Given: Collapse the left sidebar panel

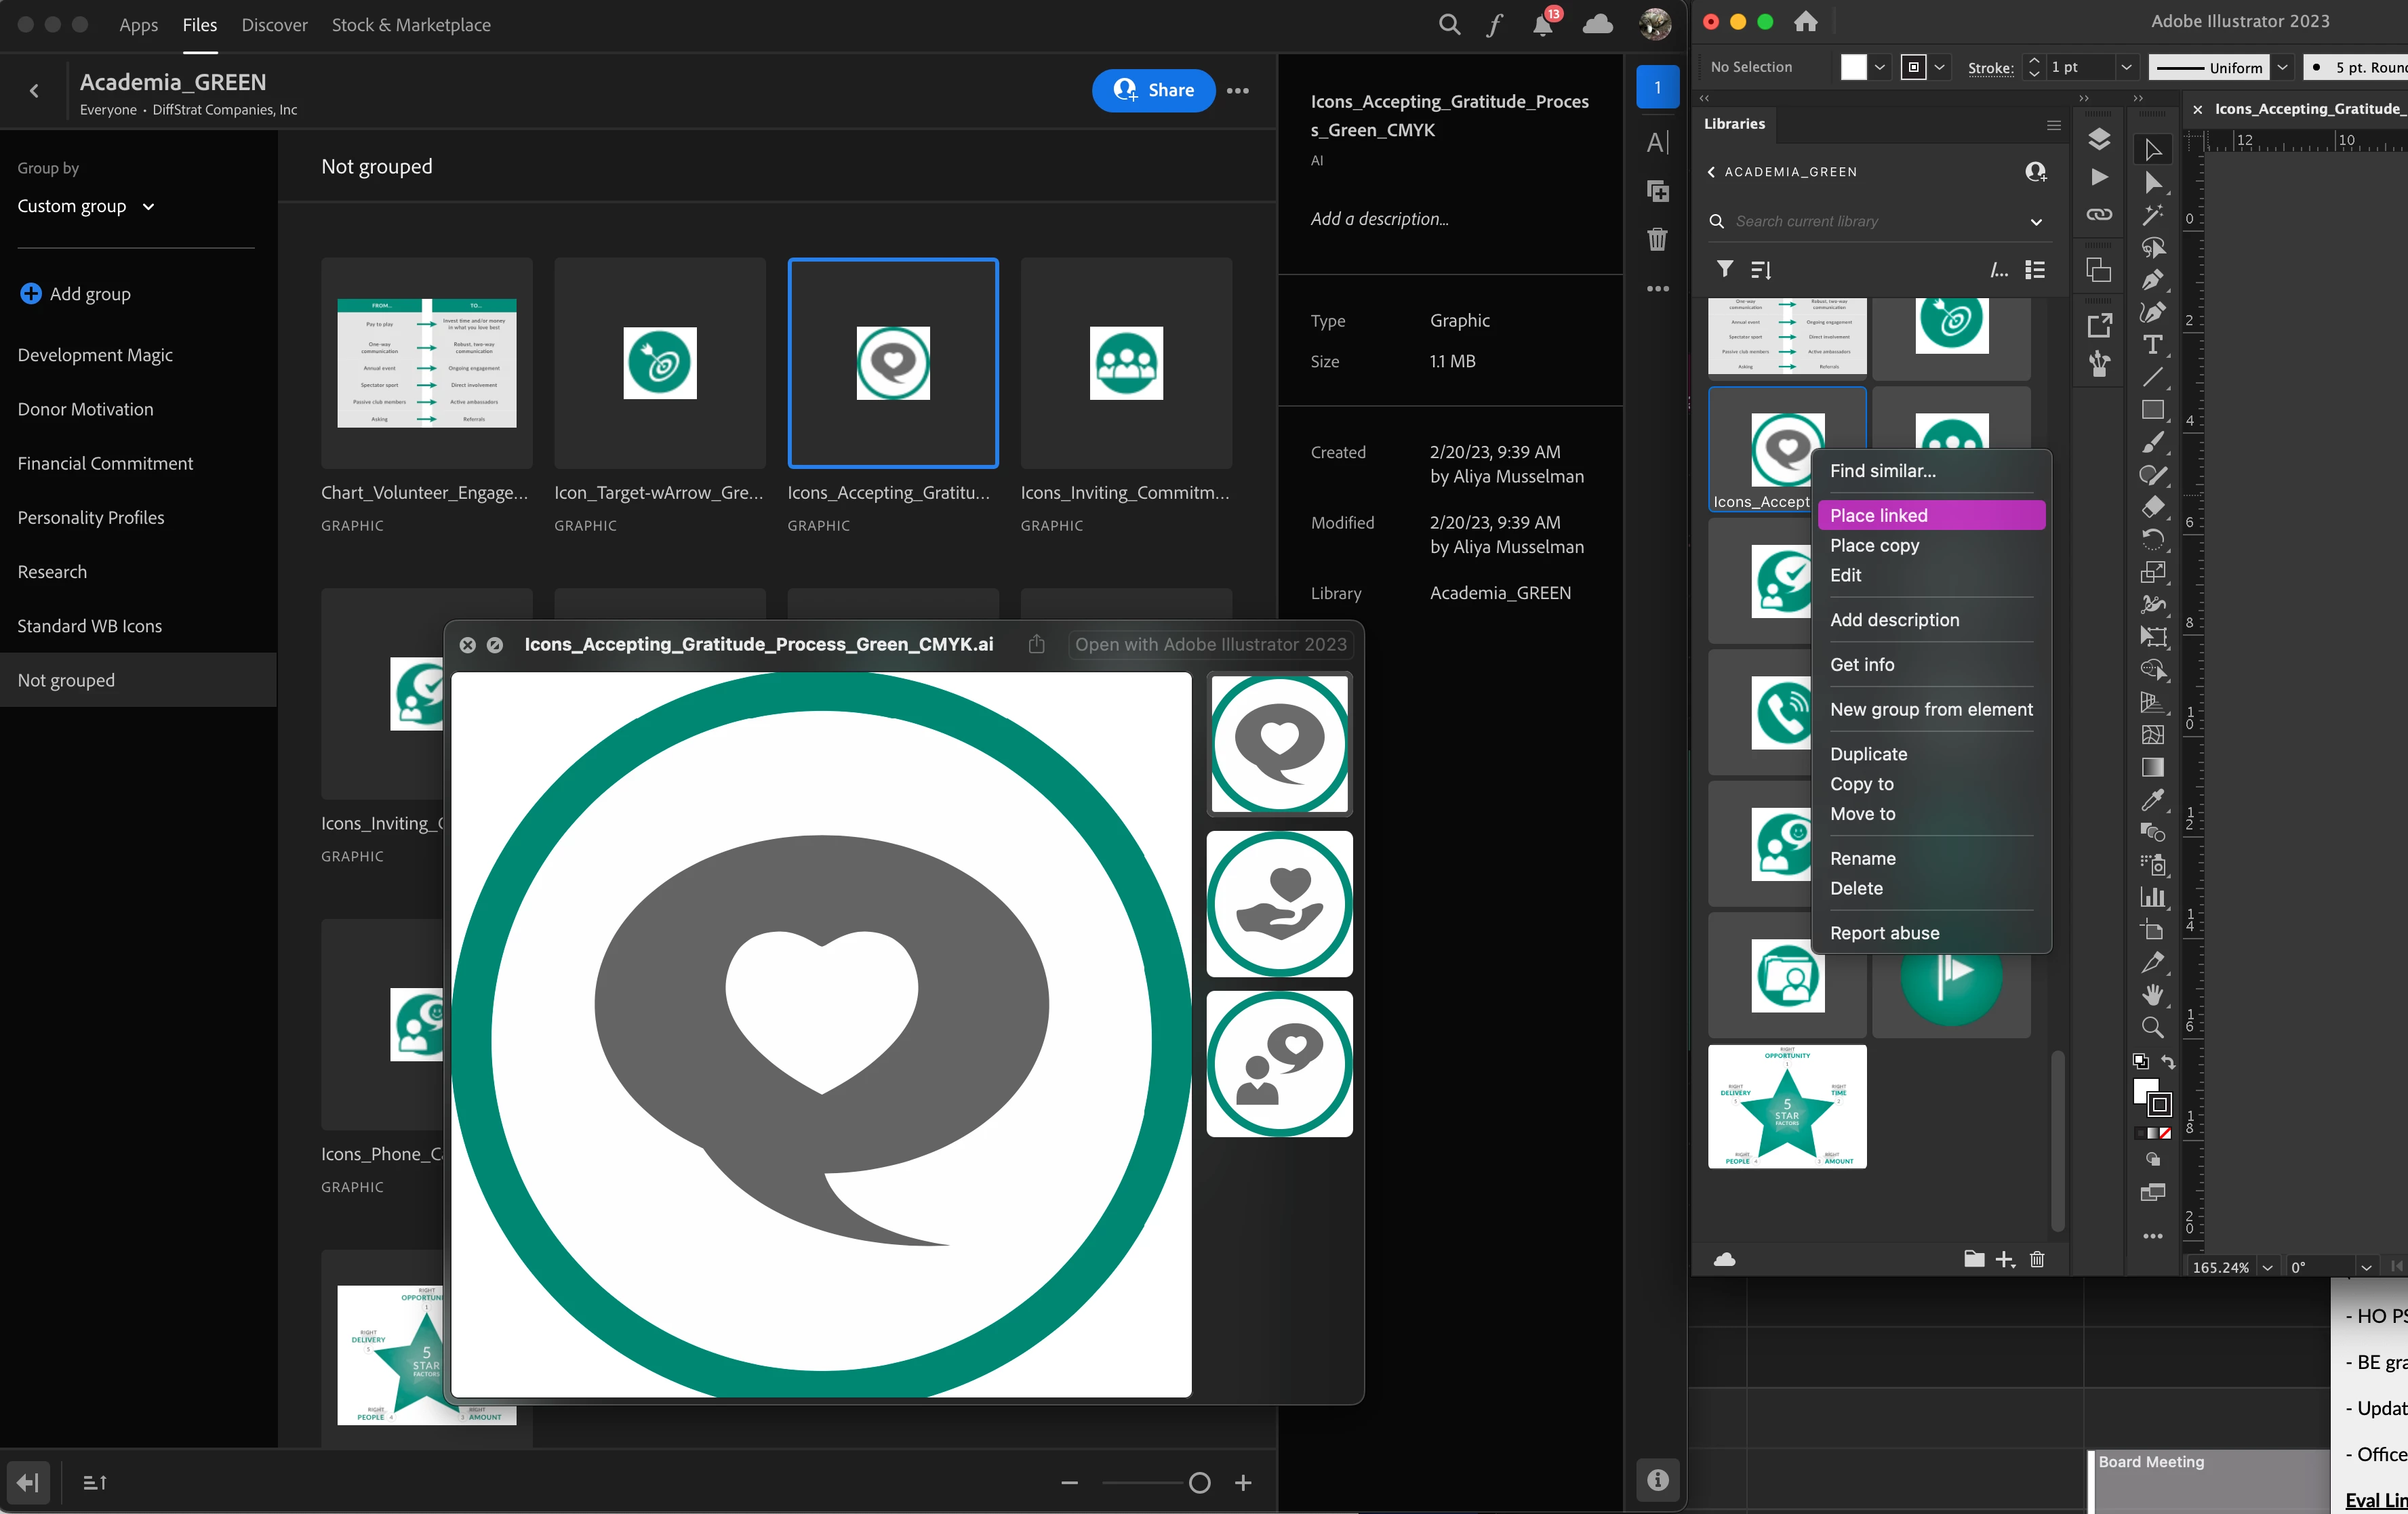Looking at the screenshot, I should pos(28,1482).
